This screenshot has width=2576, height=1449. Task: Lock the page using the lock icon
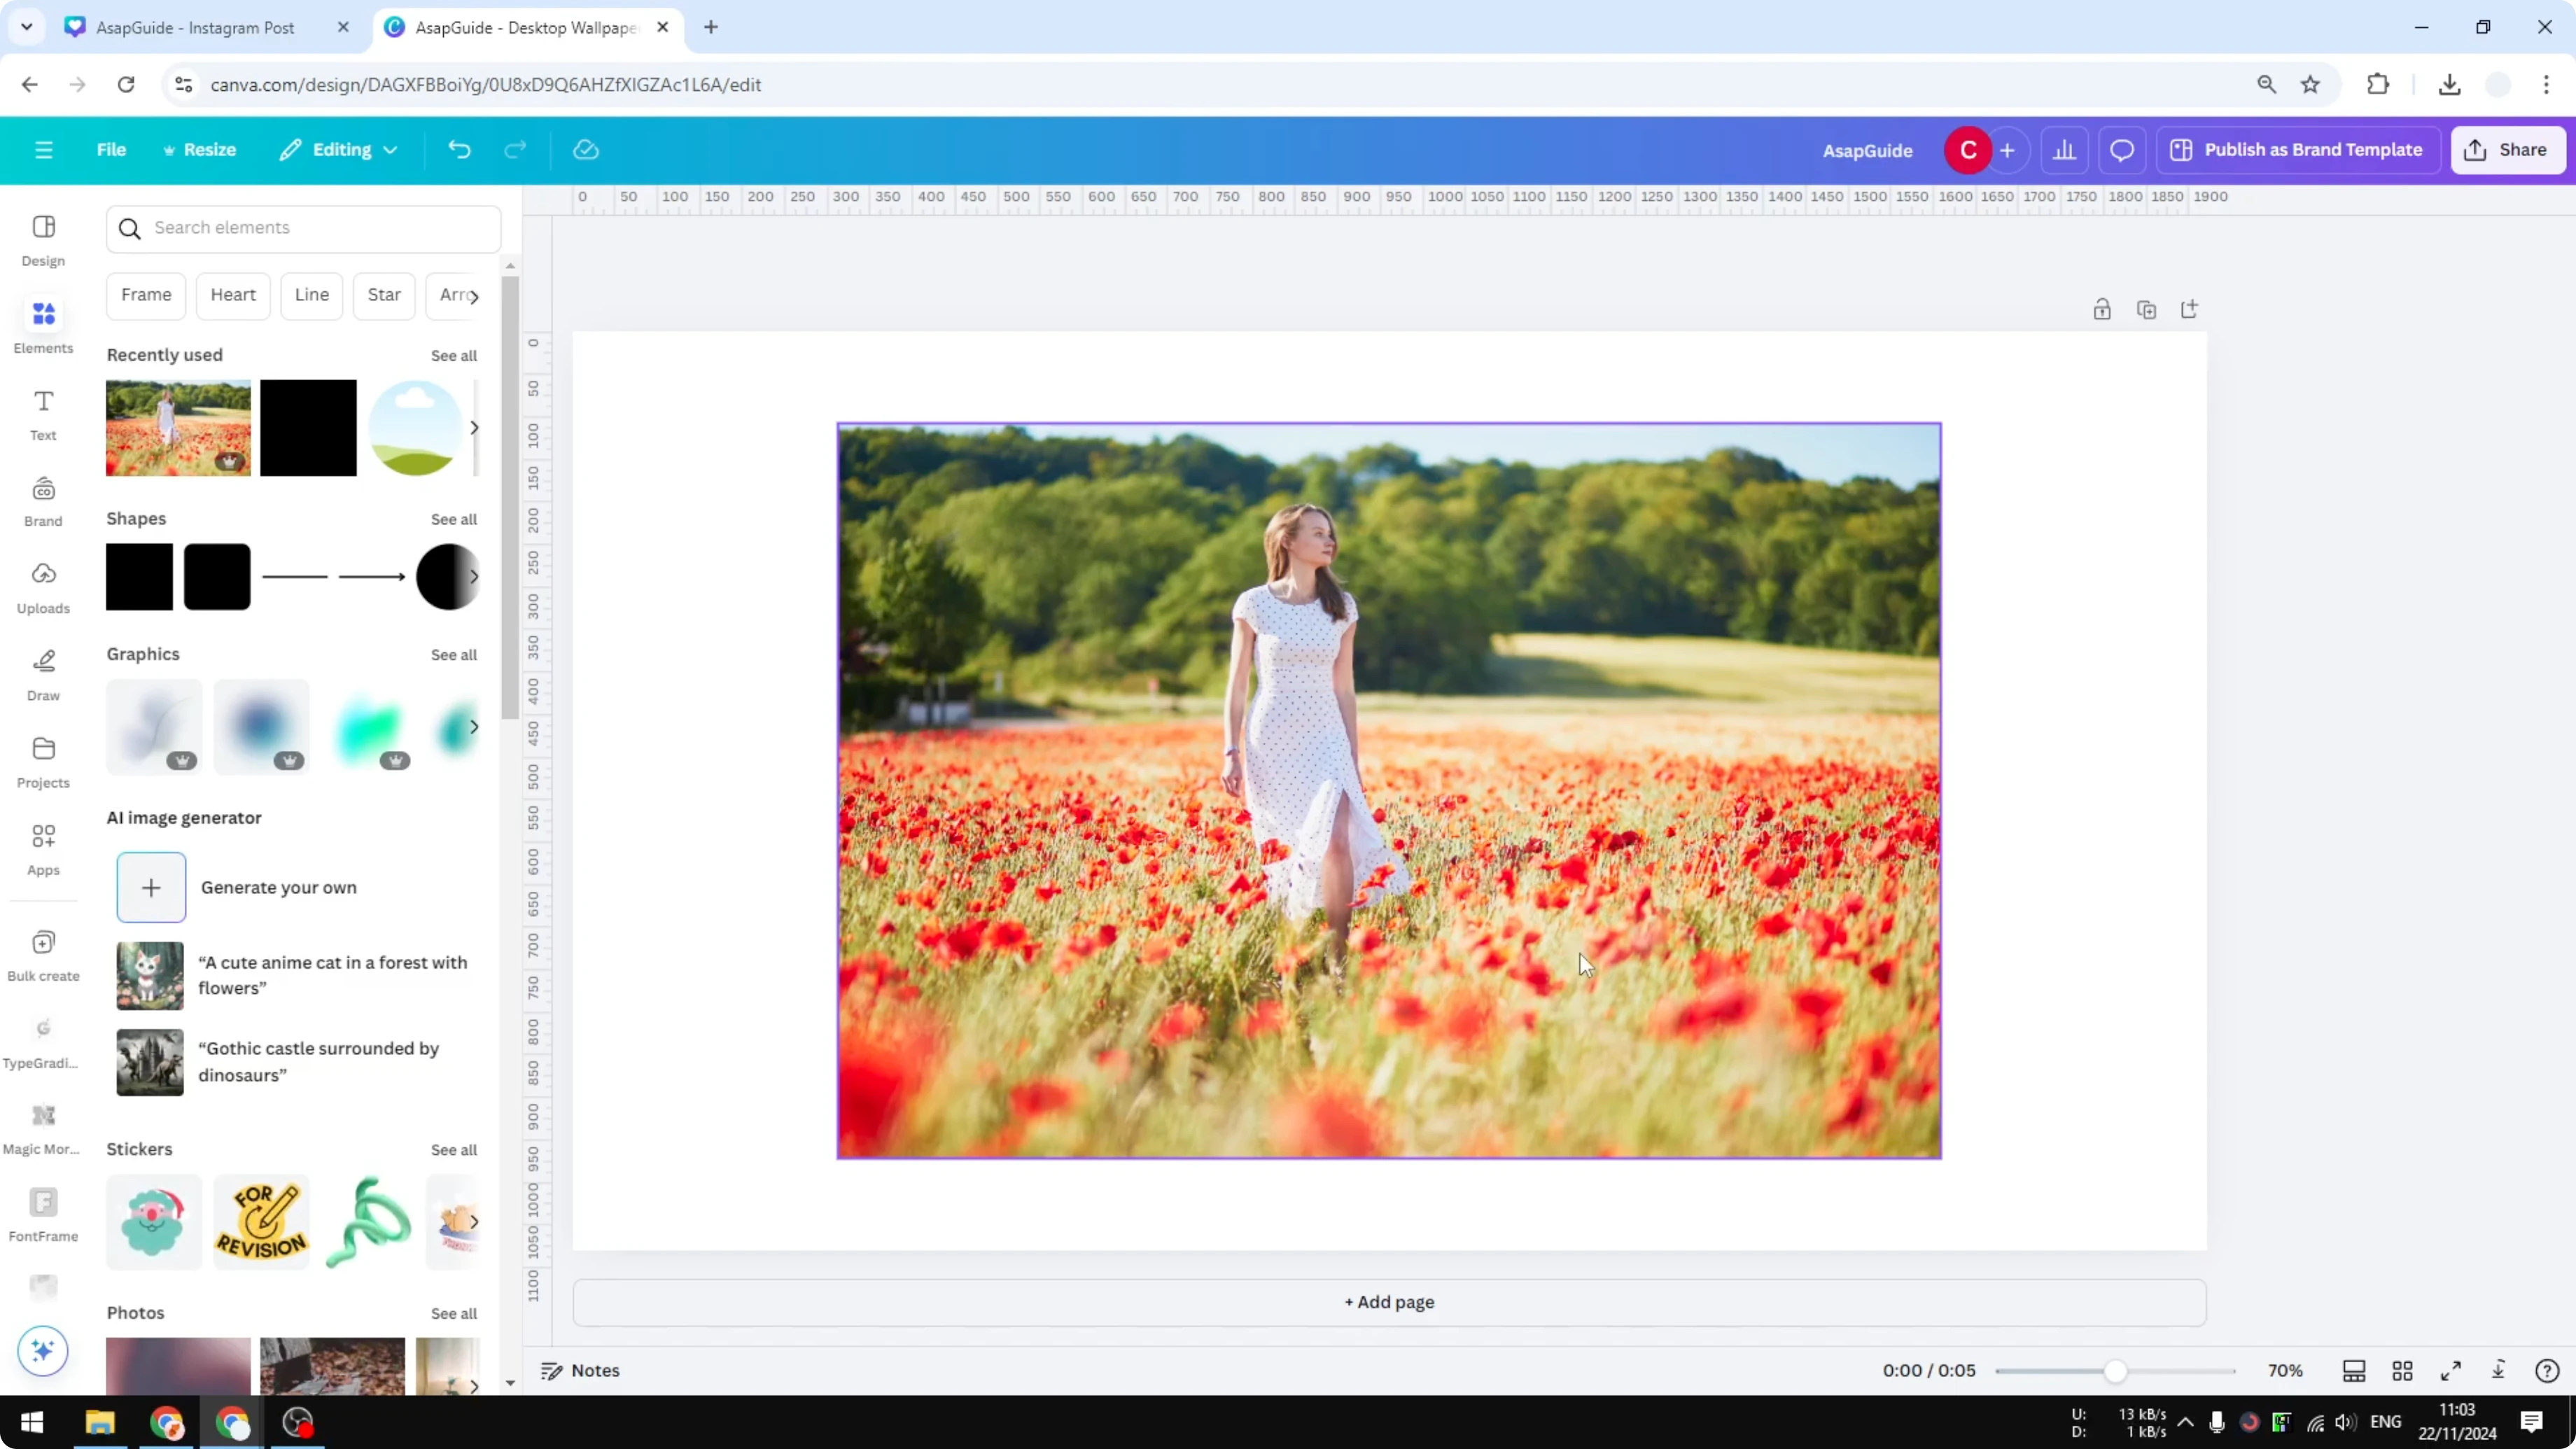[x=2102, y=309]
